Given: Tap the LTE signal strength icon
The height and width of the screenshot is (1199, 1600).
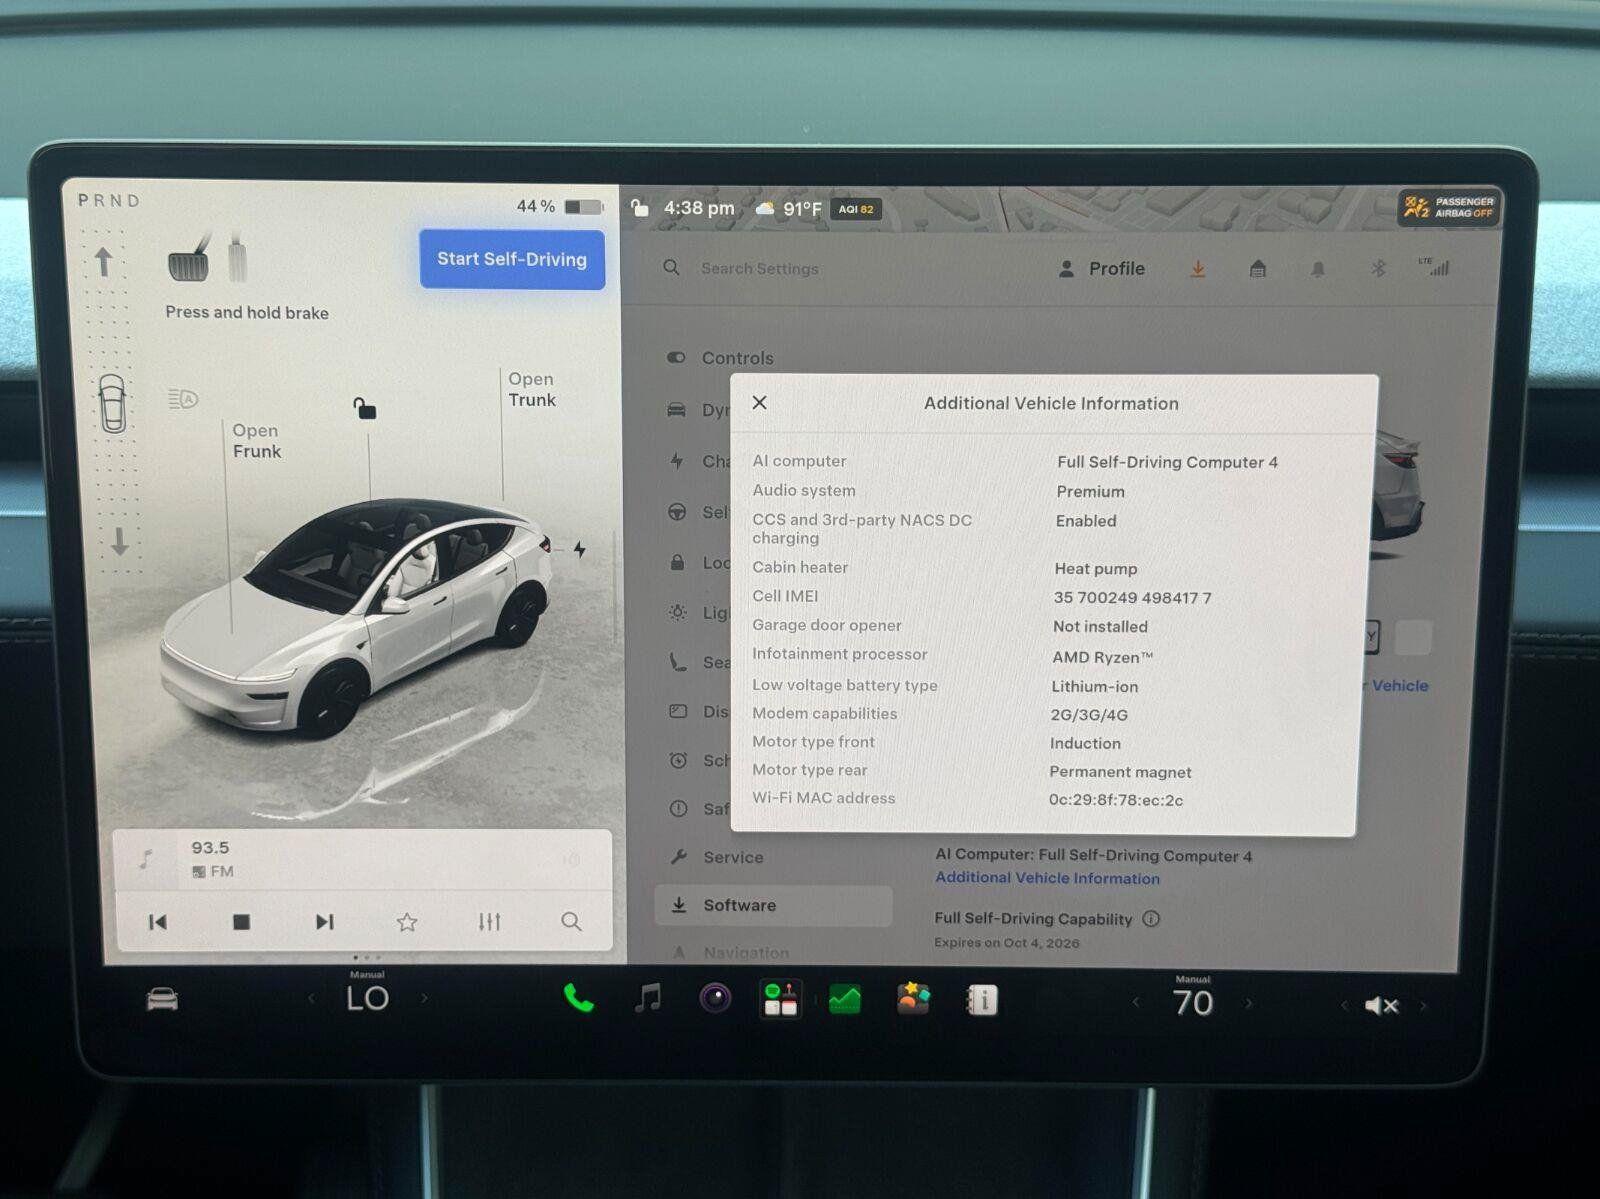Looking at the screenshot, I should (x=1434, y=267).
